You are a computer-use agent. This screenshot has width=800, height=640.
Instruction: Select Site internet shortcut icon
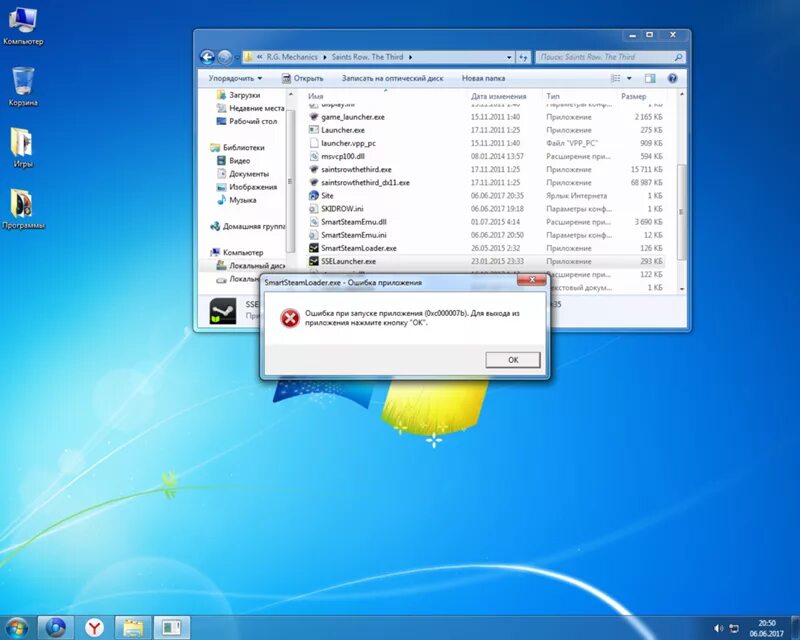(314, 195)
